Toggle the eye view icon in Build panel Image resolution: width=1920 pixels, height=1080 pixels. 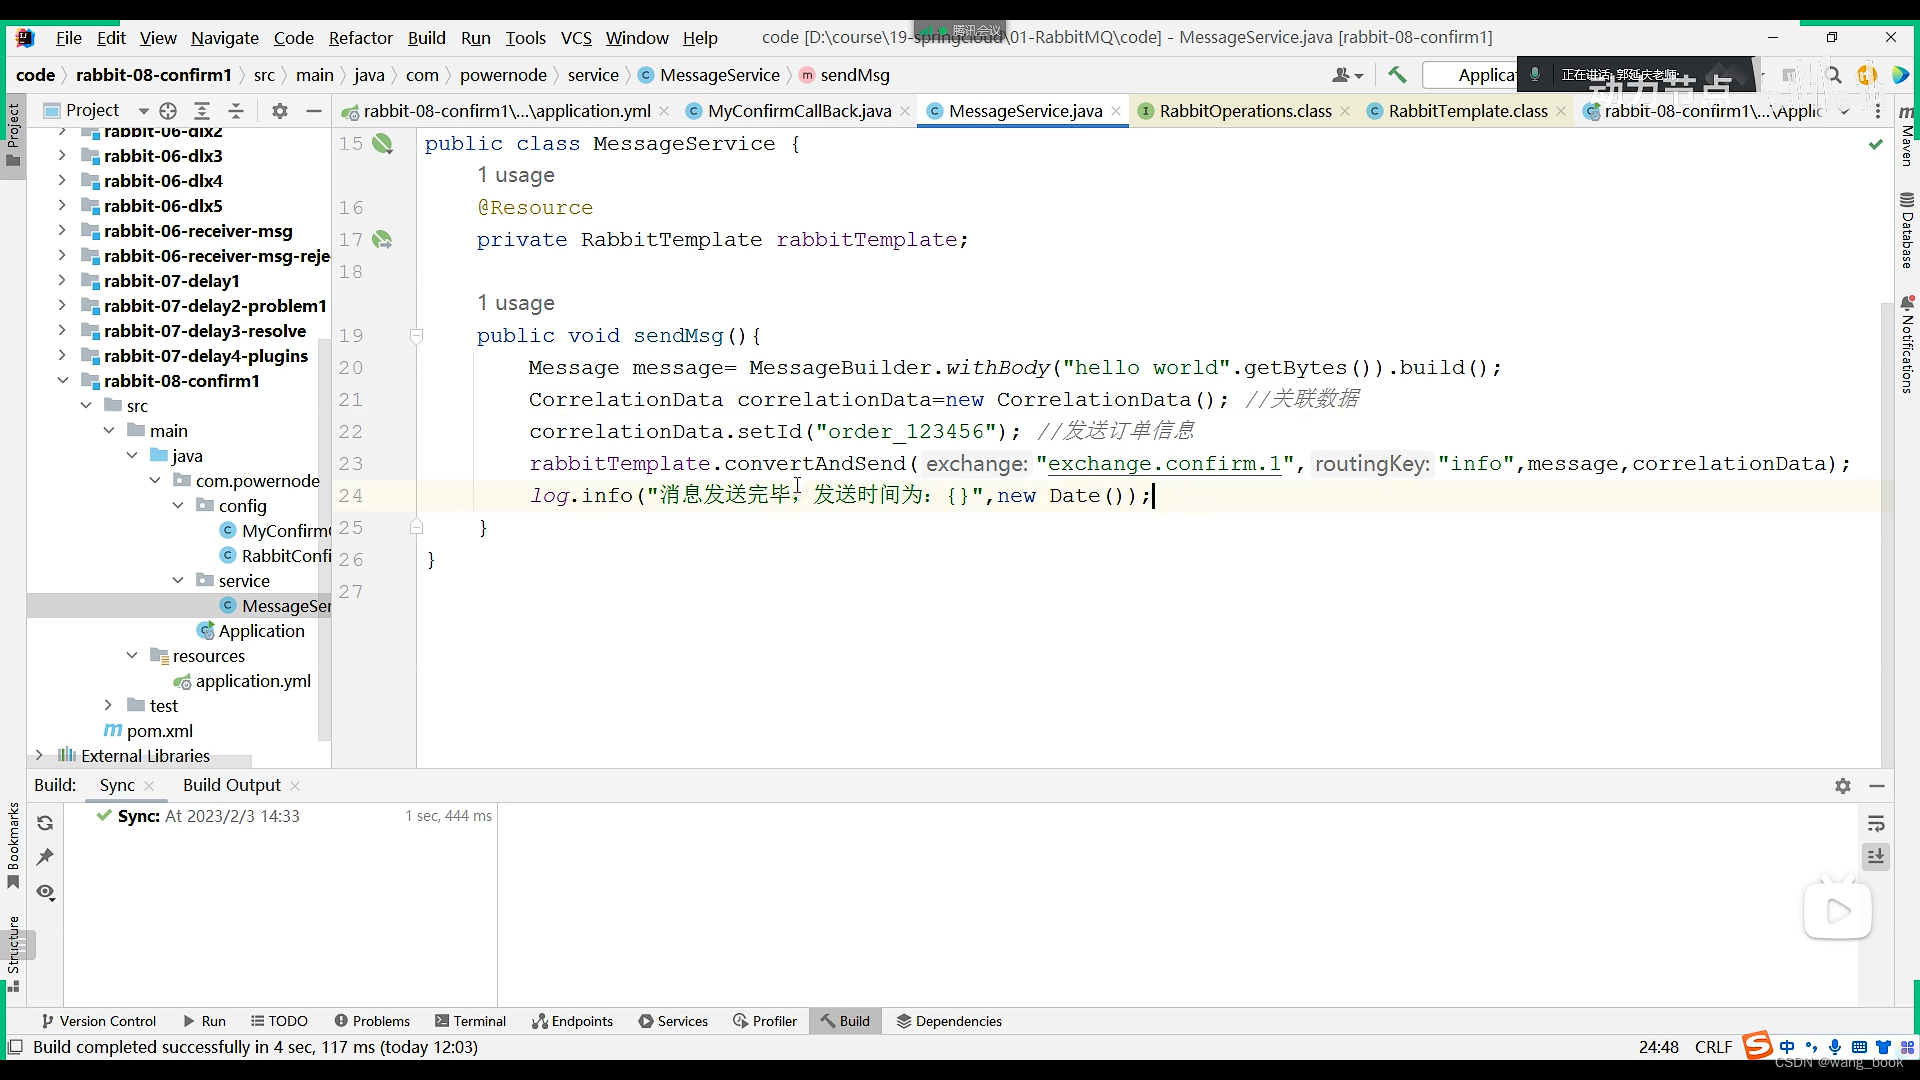(45, 892)
